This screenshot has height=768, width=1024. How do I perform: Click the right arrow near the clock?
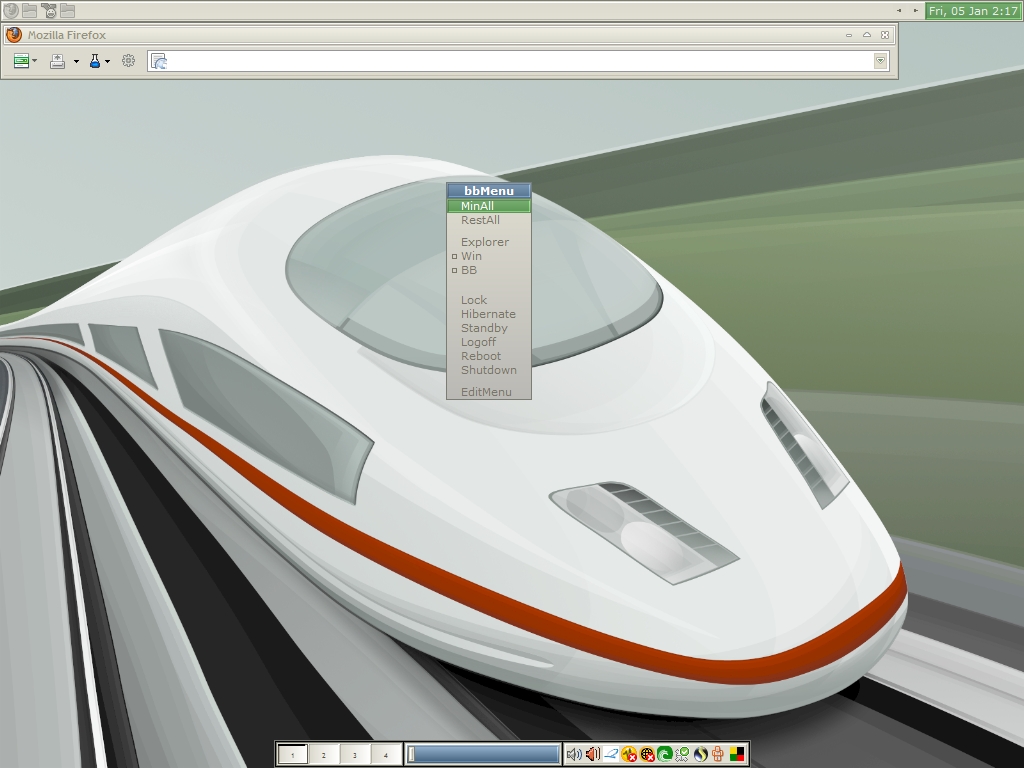[x=916, y=10]
